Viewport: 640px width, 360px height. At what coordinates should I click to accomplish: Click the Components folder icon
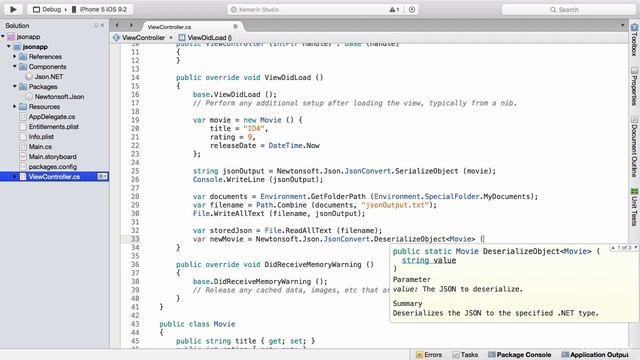tap(23, 67)
